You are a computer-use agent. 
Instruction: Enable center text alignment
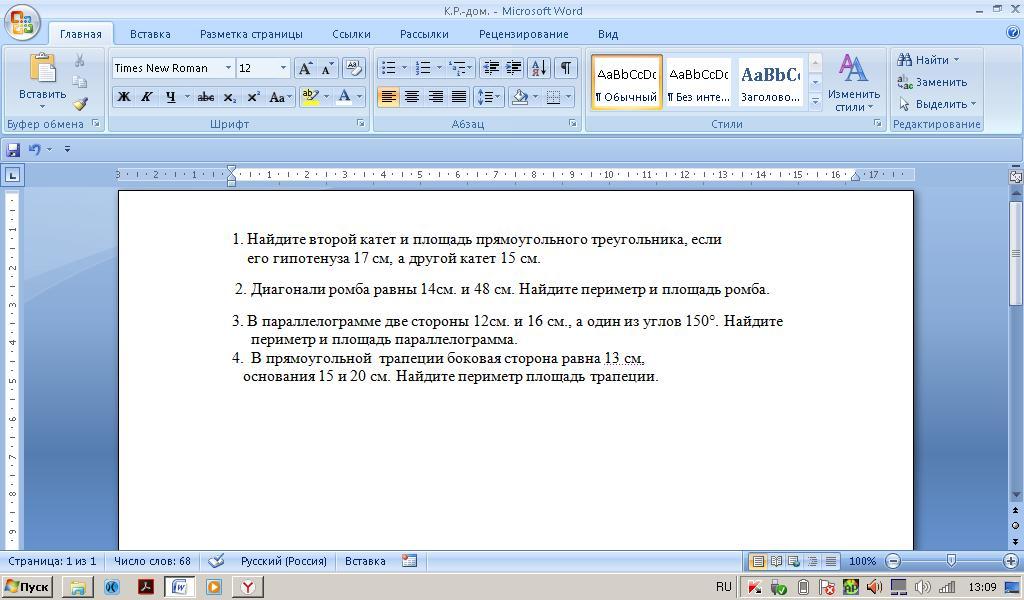point(411,97)
